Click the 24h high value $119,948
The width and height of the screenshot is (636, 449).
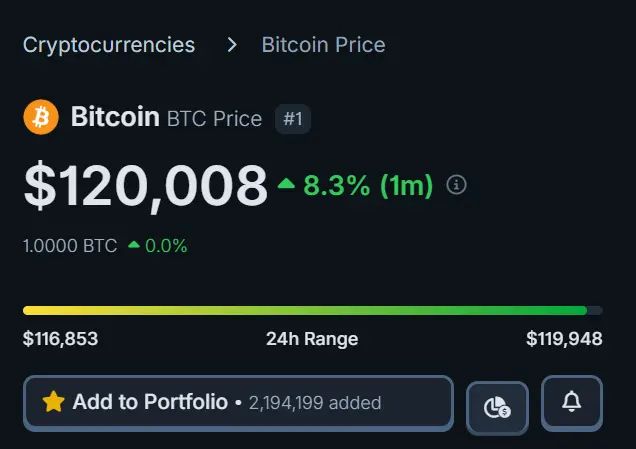tap(564, 339)
